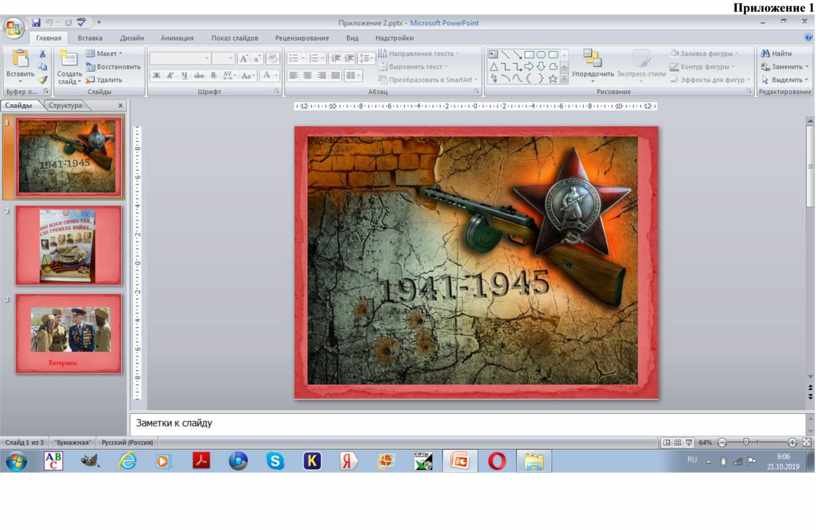Click the Format Painter brush icon

tap(43, 80)
